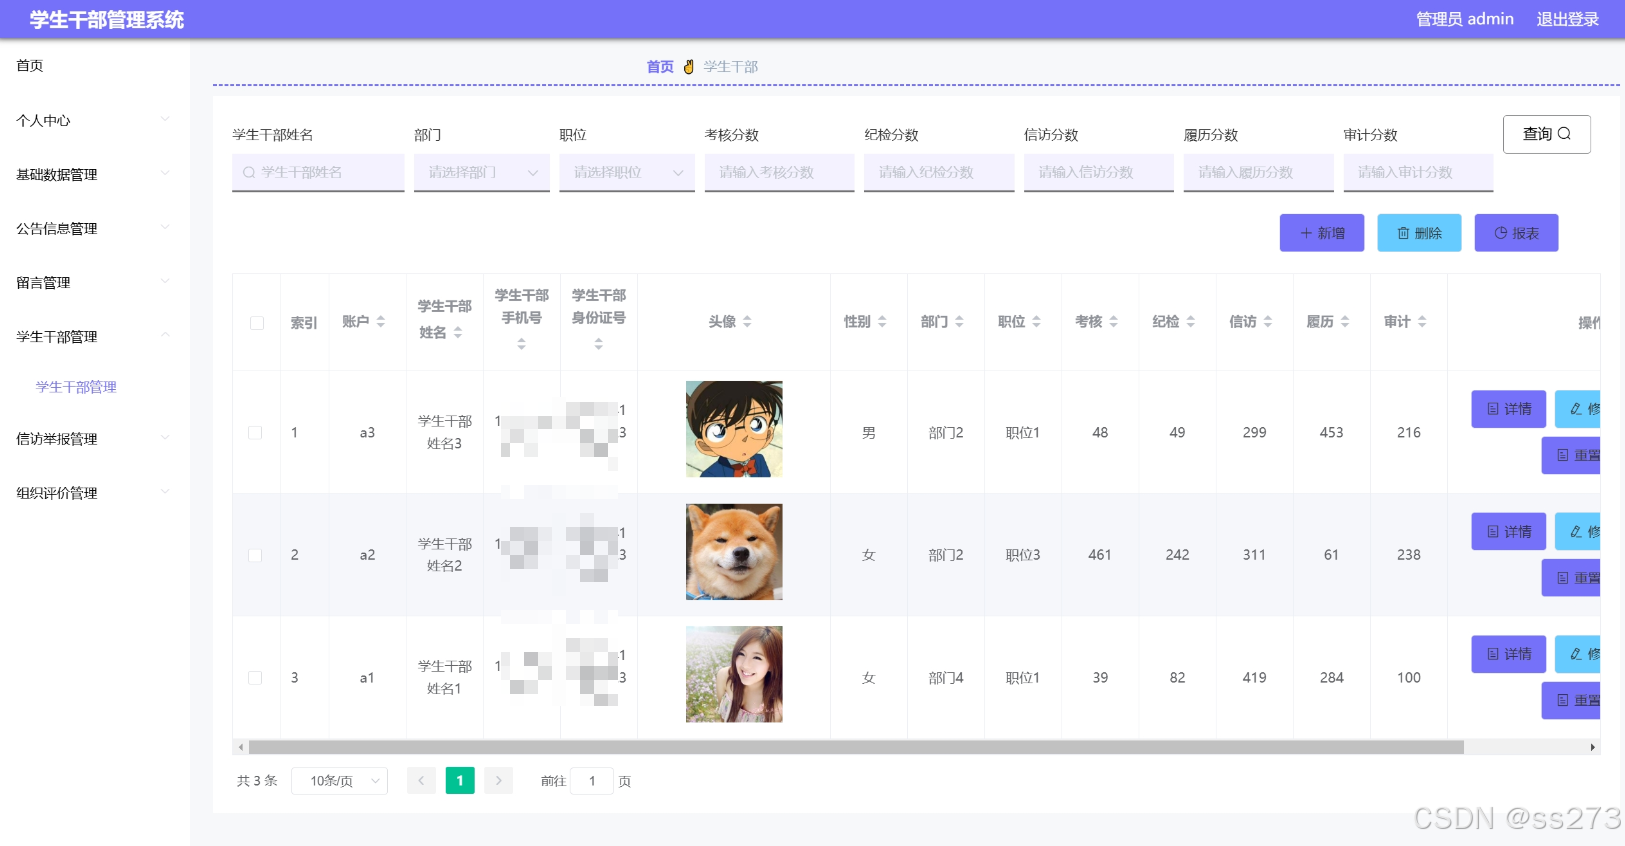Viewport: 1625px width, 846px height.
Task: Click the 学生干部管理系统 title
Action: tap(107, 20)
